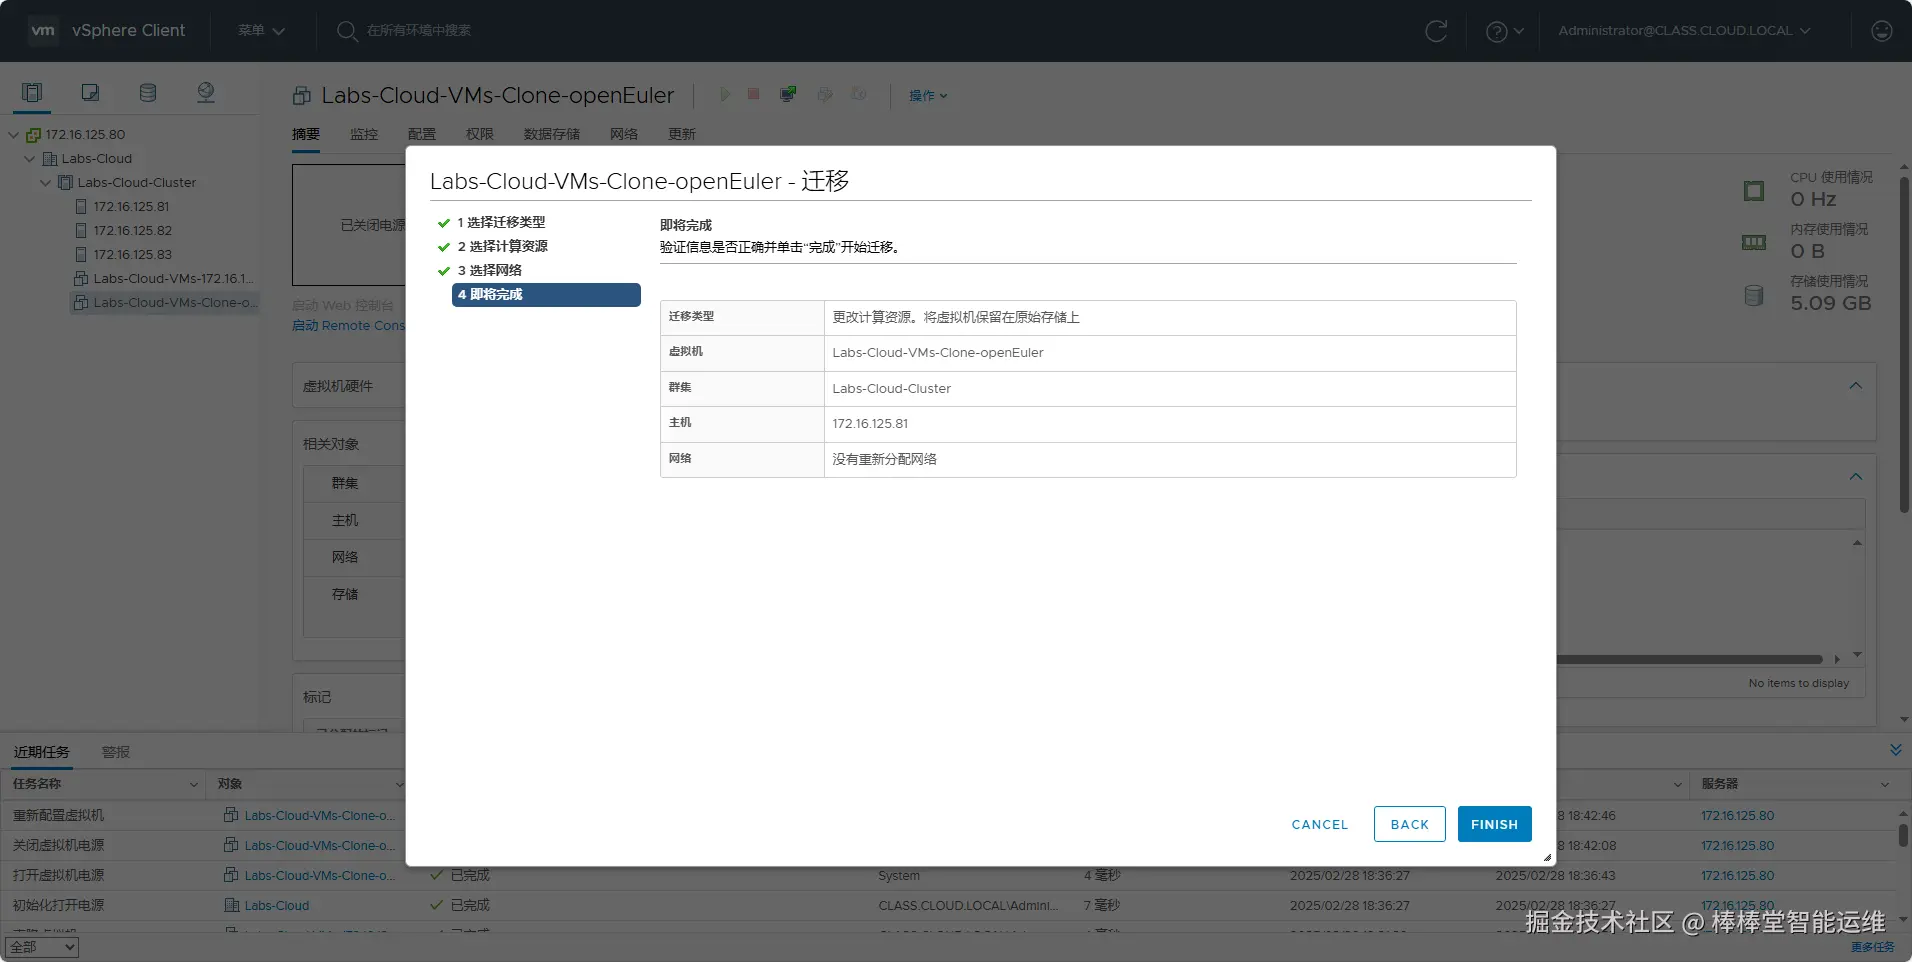1912x962 pixels.
Task: Switch to Networking inventory icon
Action: click(206, 93)
